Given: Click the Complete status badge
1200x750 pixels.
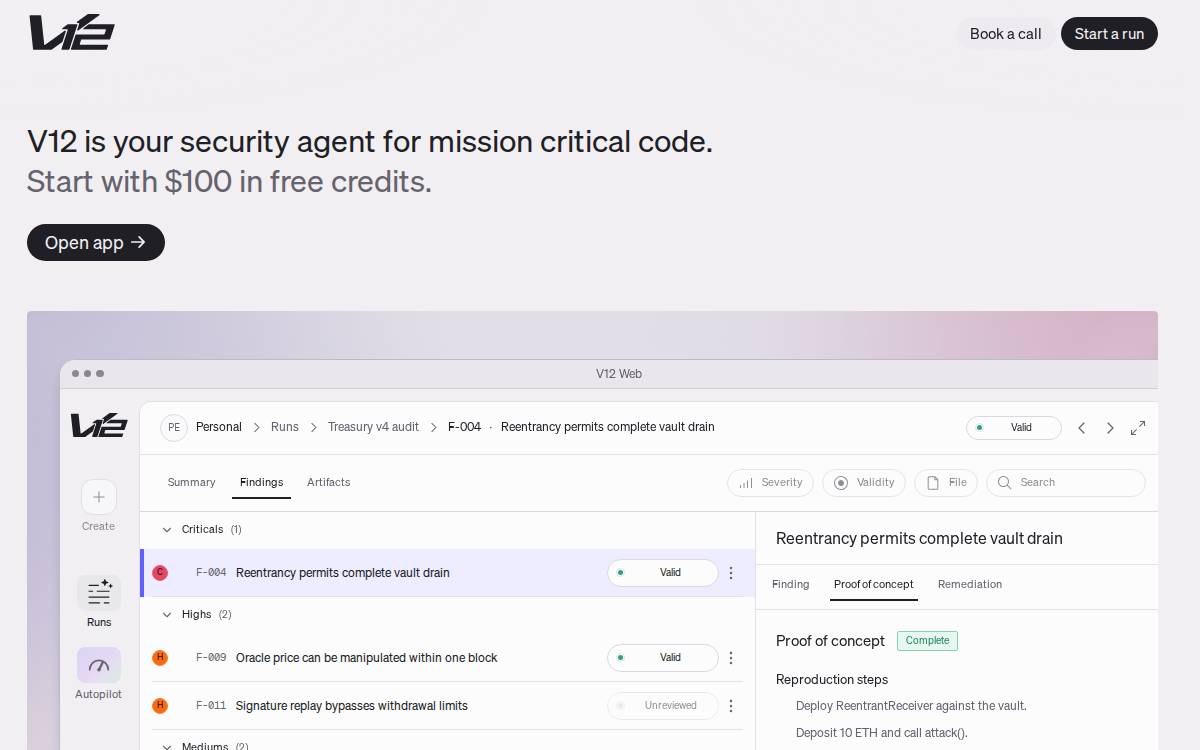Looking at the screenshot, I should point(927,641).
